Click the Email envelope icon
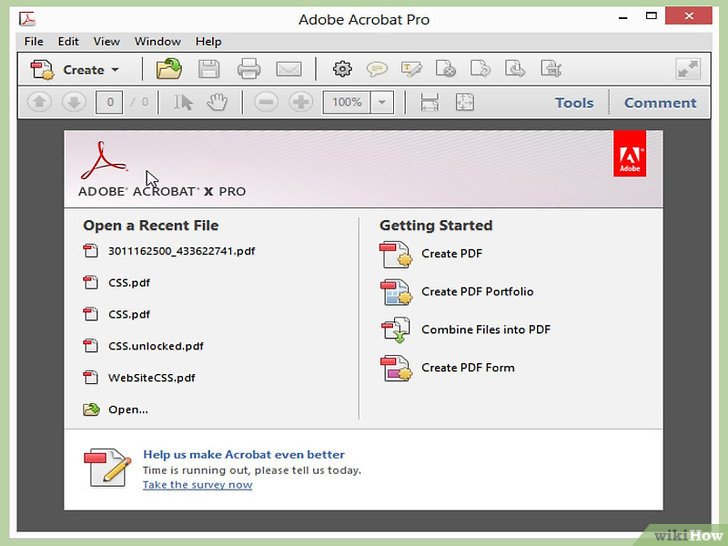Image resolution: width=728 pixels, height=546 pixels. (x=289, y=69)
